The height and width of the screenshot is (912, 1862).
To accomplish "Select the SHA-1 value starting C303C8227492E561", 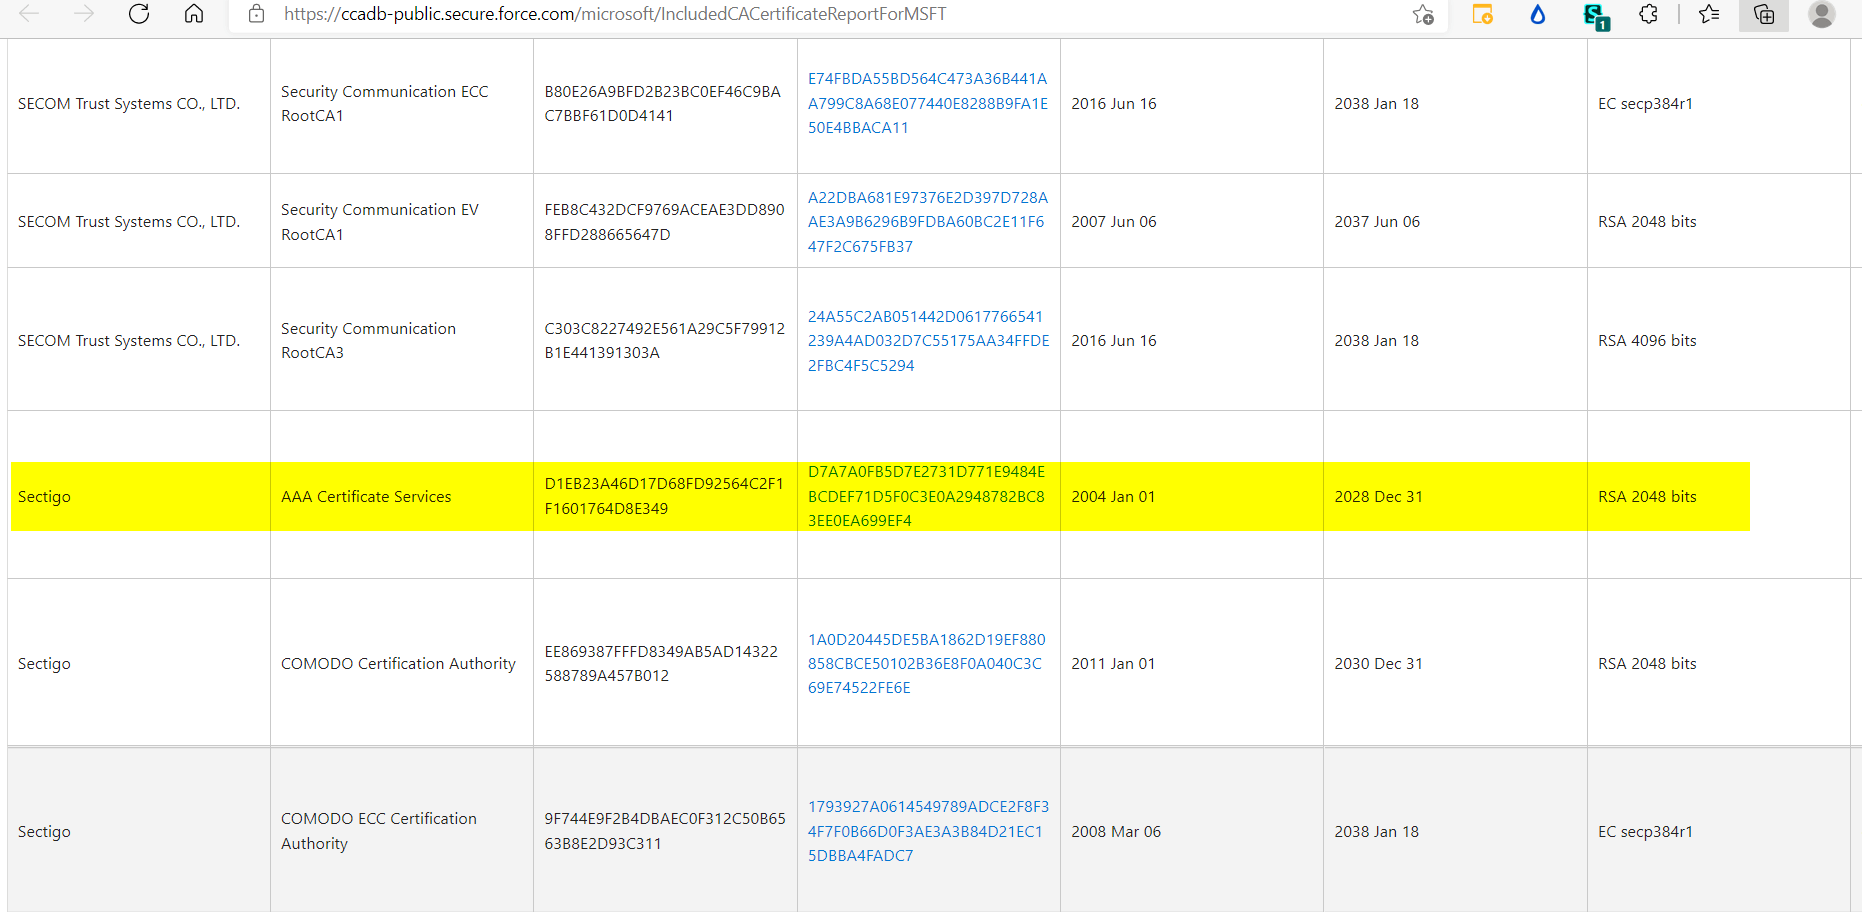I will 664,340.
